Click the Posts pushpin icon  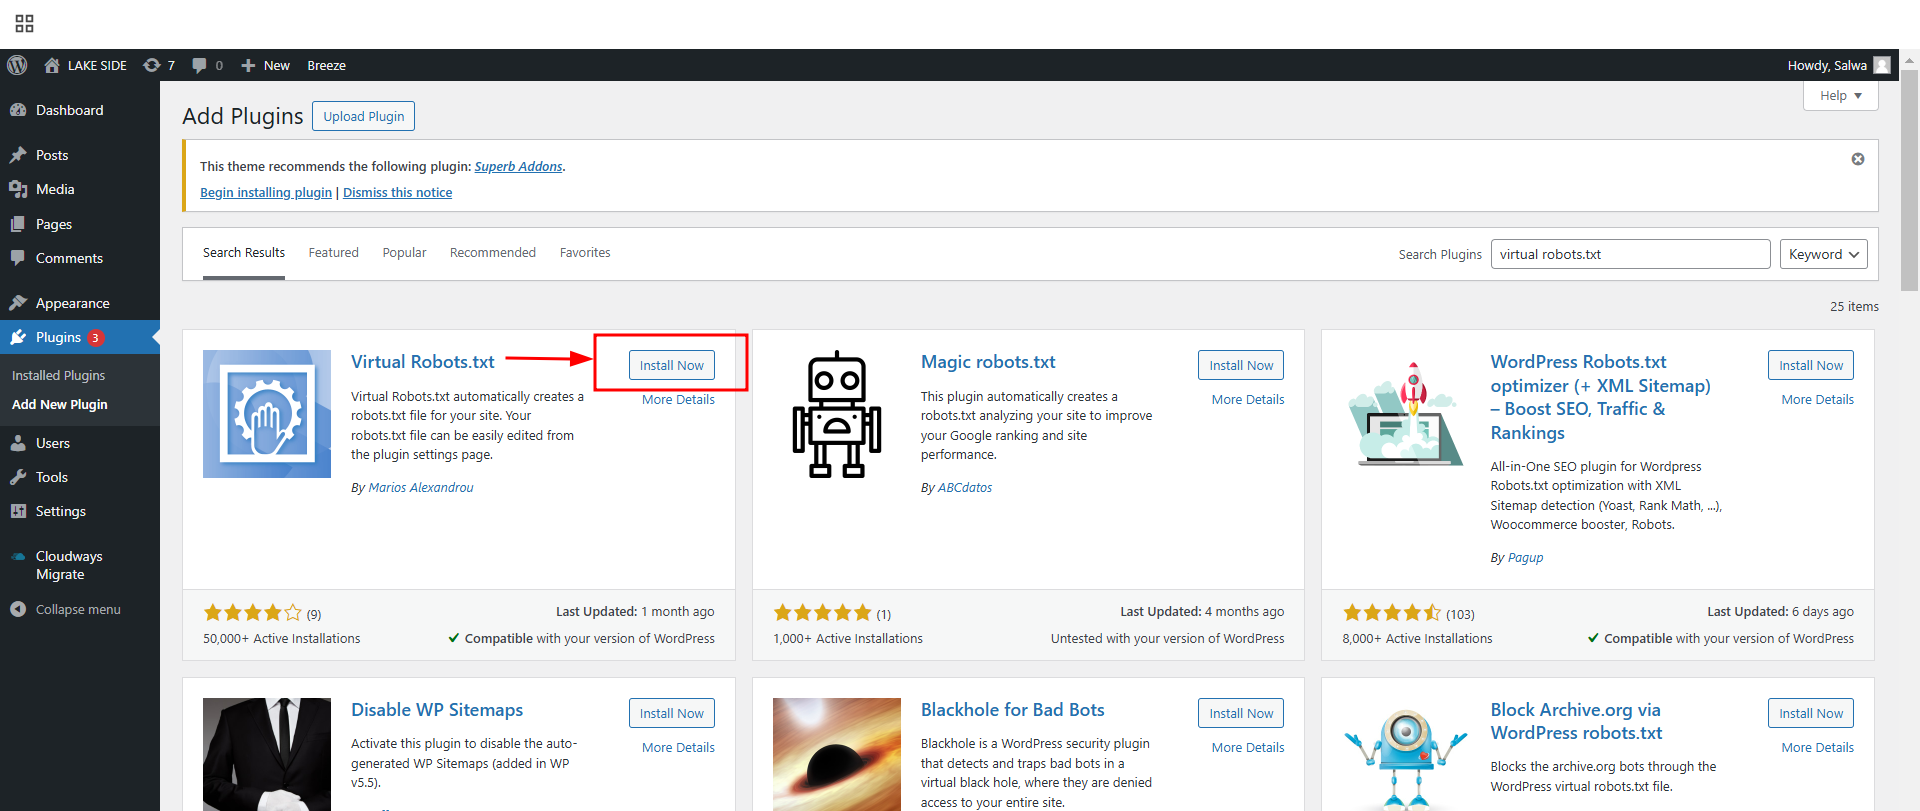pyautogui.click(x=18, y=155)
